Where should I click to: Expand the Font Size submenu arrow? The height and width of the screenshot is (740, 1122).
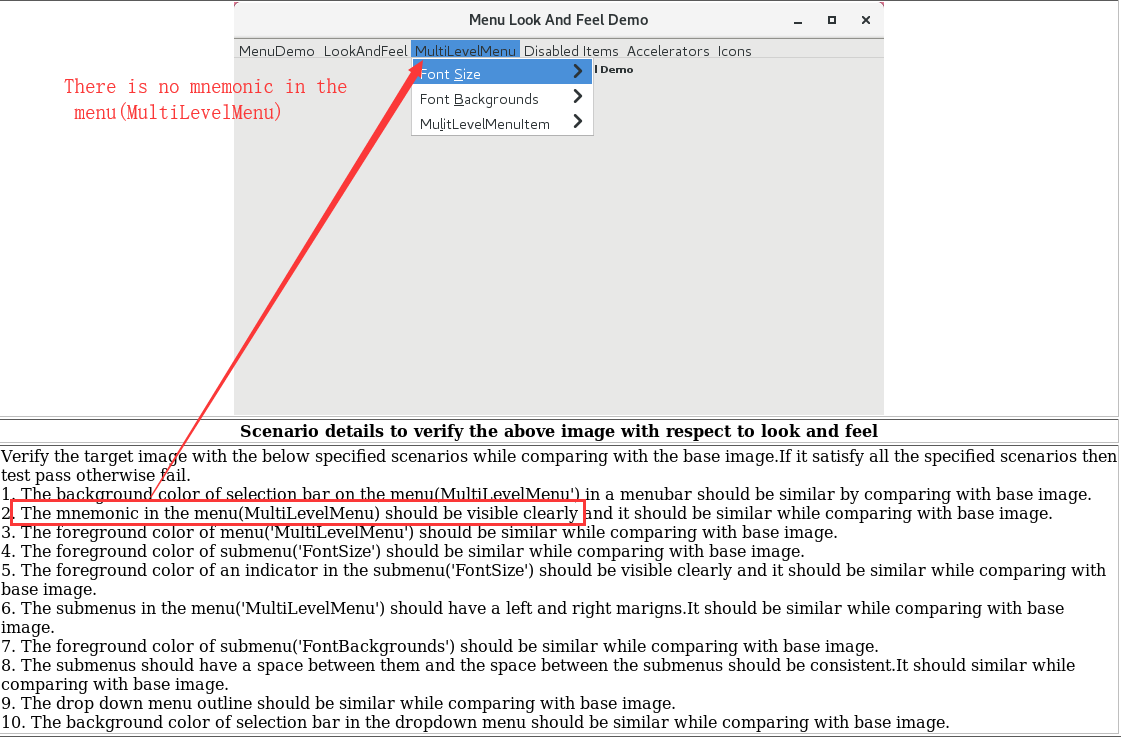pyautogui.click(x=578, y=72)
